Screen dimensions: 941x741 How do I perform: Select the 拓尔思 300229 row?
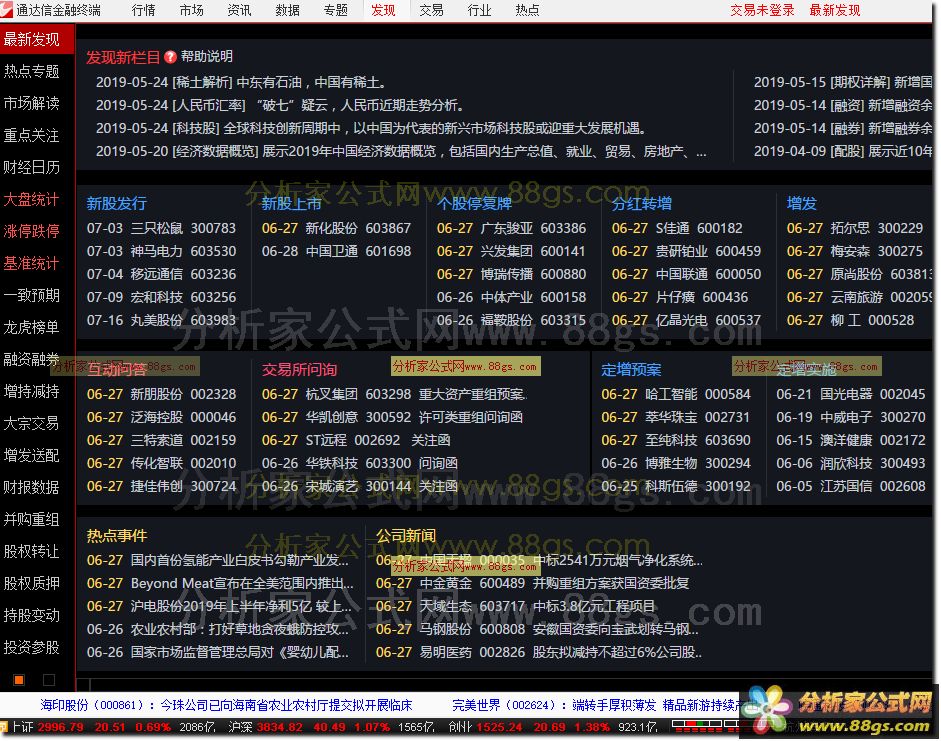click(855, 228)
